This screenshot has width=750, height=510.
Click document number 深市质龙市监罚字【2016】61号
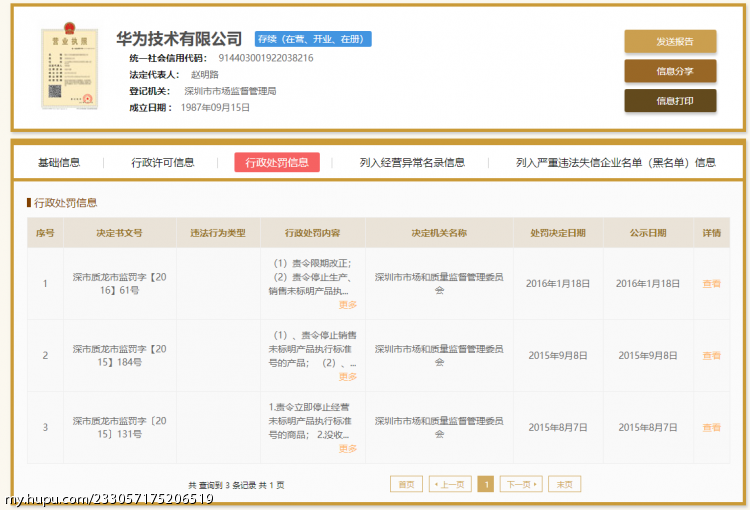tap(120, 284)
